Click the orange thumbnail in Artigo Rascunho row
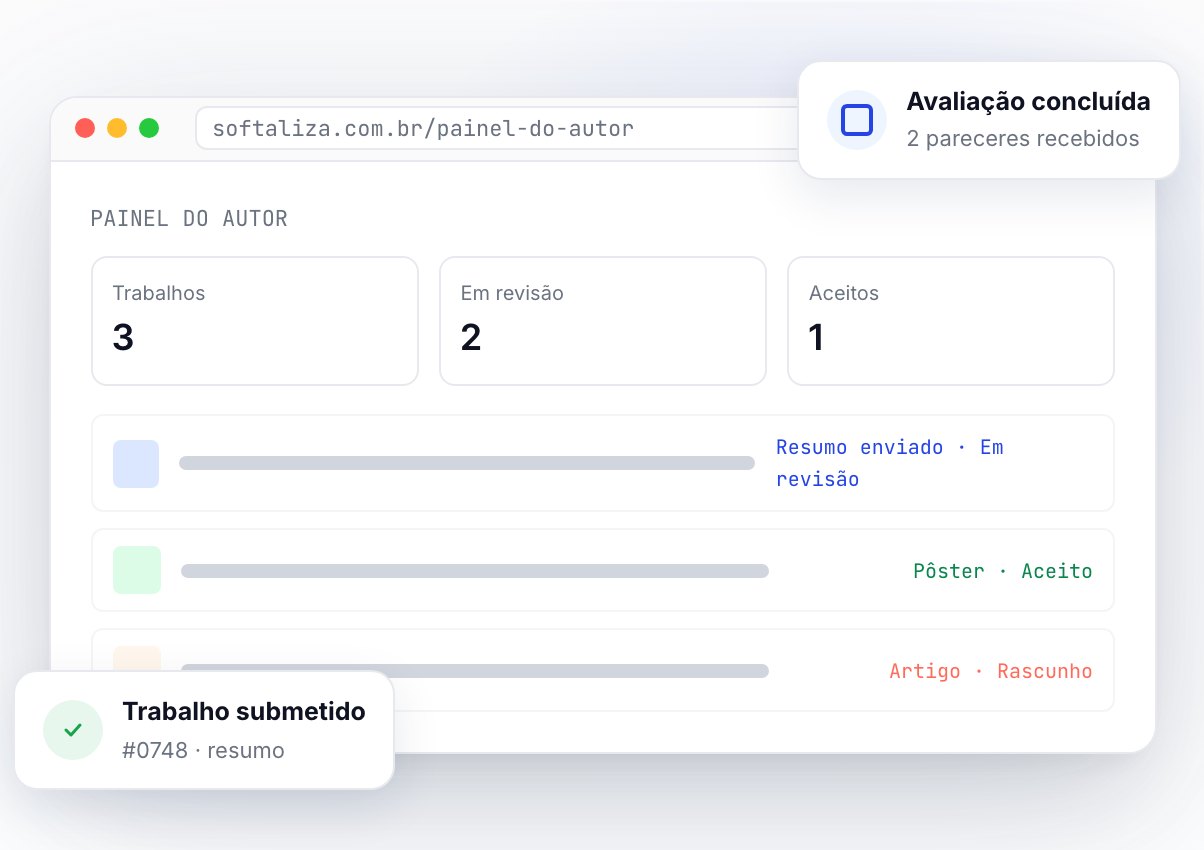The image size is (1204, 850). tap(137, 658)
